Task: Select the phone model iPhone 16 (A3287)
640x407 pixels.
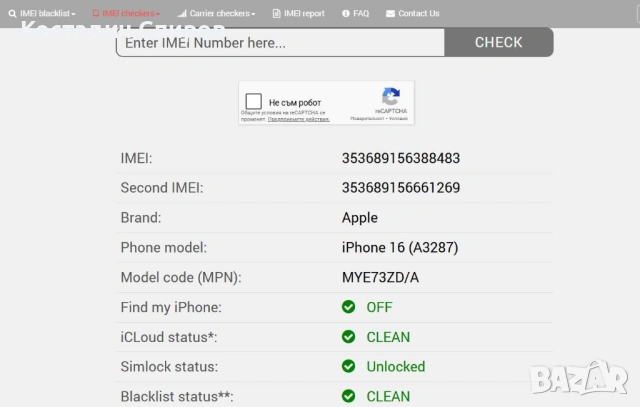Action: tap(400, 247)
